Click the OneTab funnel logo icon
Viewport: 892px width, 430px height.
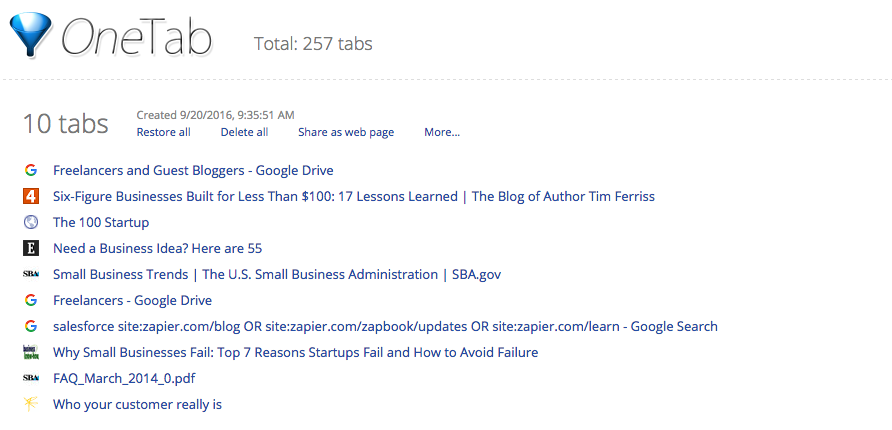tap(30, 34)
